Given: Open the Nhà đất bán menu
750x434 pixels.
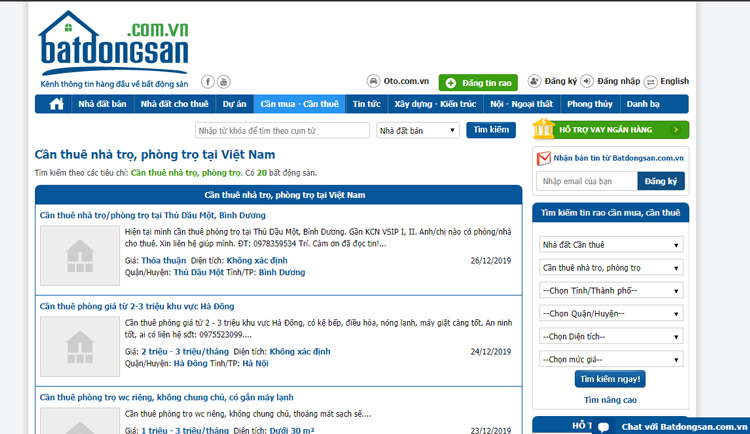Looking at the screenshot, I should (x=102, y=104).
